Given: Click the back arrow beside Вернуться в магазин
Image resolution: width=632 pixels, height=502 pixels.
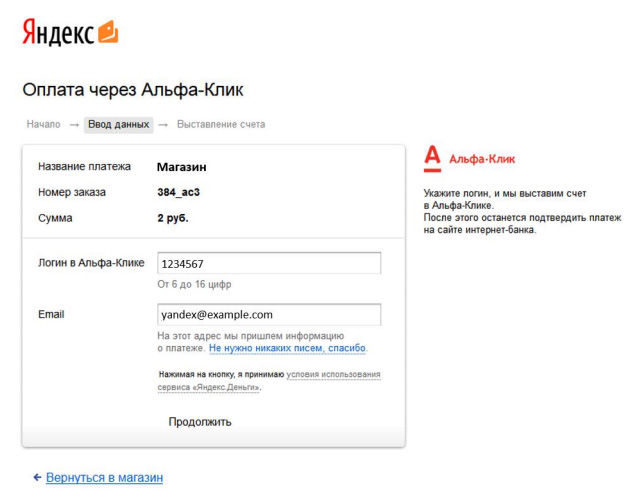Looking at the screenshot, I should (x=37, y=477).
